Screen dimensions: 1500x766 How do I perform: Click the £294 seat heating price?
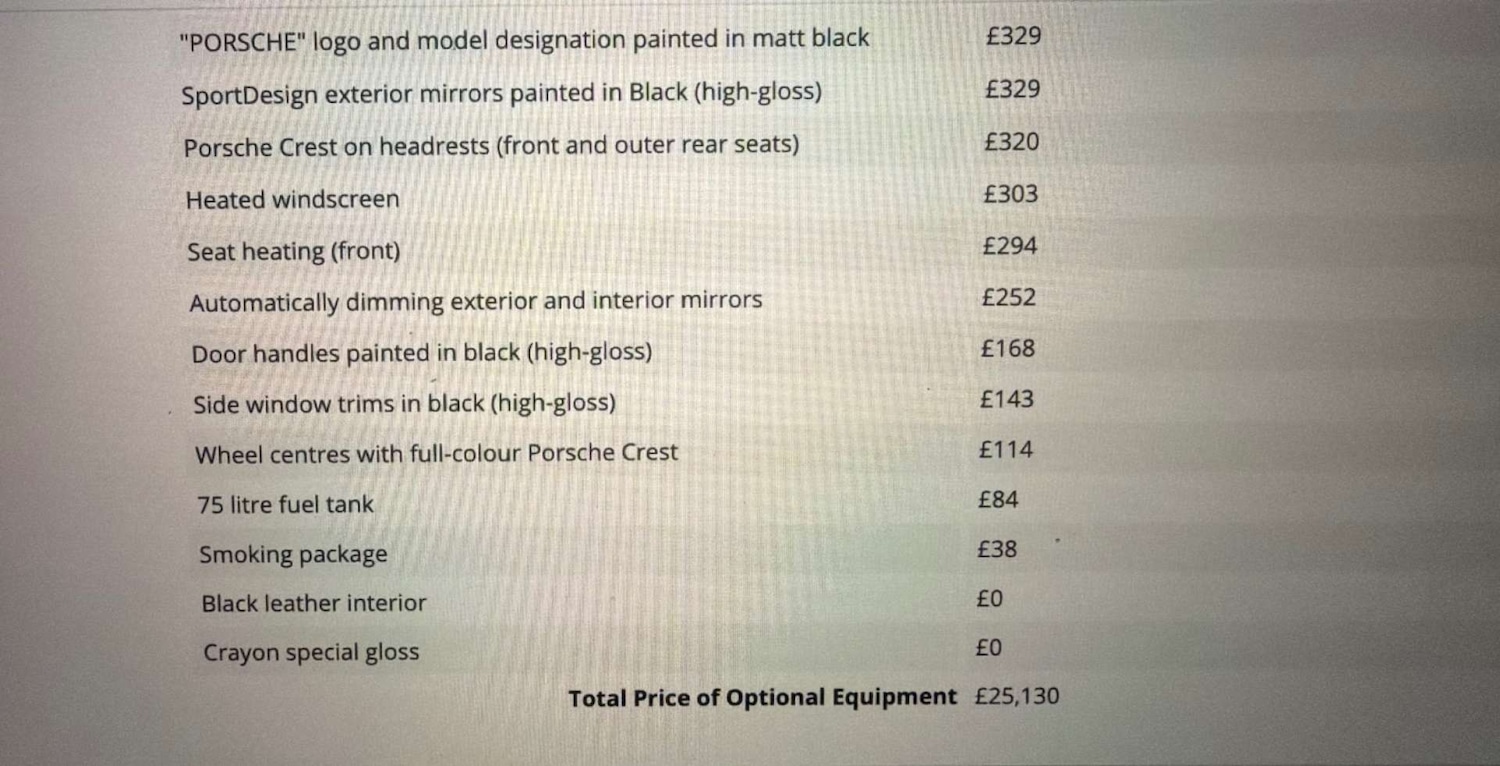pyautogui.click(x=1009, y=246)
